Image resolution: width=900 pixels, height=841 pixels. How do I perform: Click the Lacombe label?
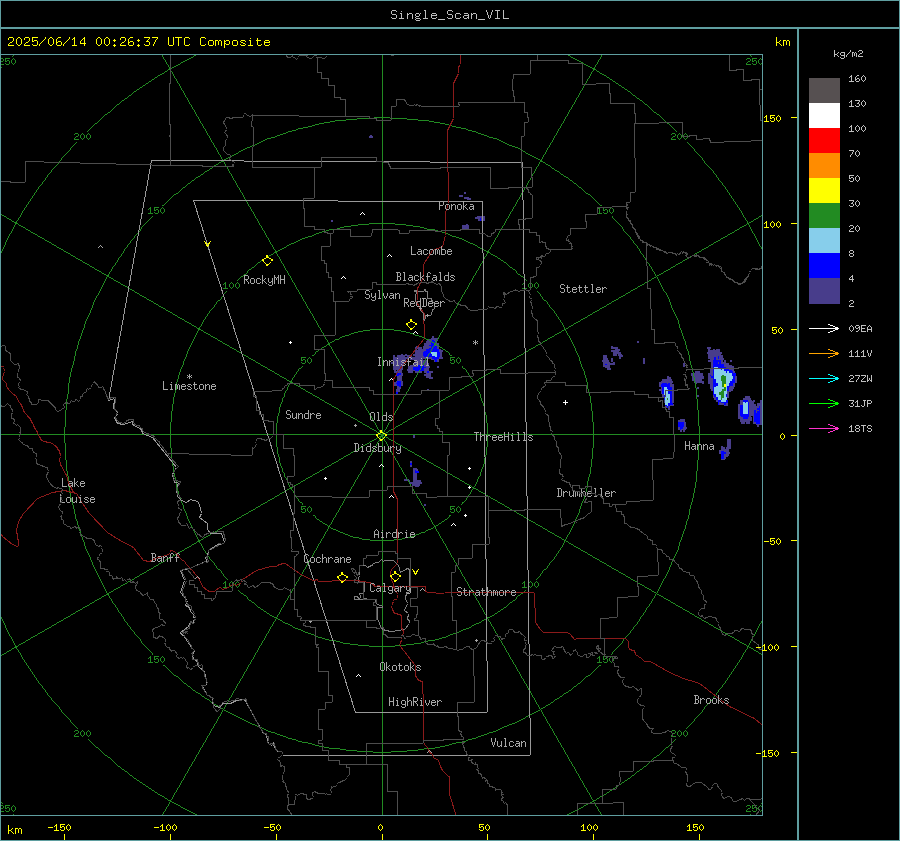(431, 251)
